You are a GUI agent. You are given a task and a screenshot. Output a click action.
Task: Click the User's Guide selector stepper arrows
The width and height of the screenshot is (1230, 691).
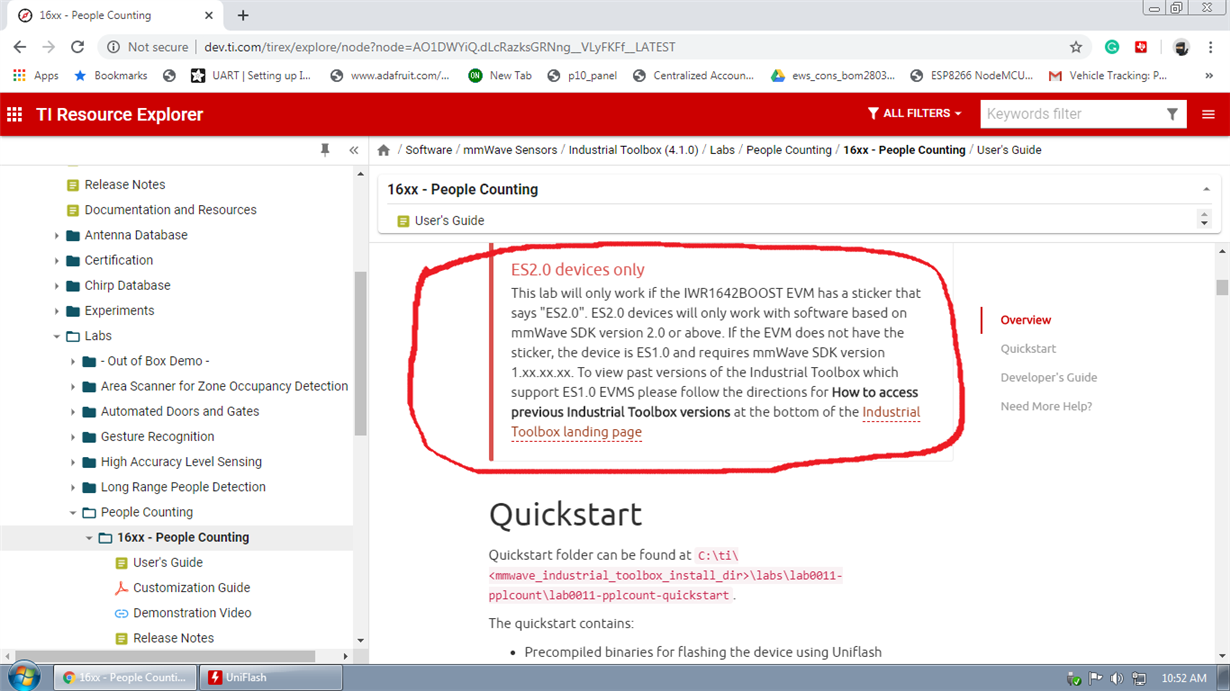click(x=1204, y=219)
